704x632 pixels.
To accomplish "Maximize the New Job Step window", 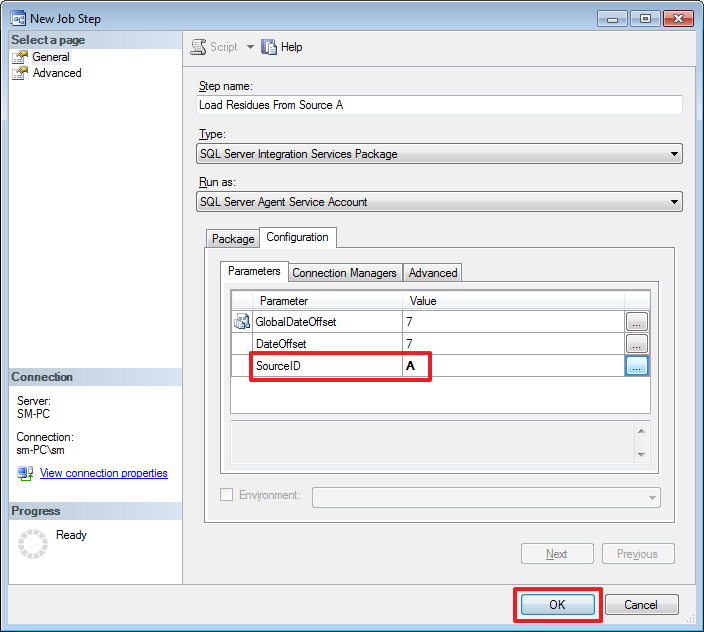I will (x=645, y=19).
